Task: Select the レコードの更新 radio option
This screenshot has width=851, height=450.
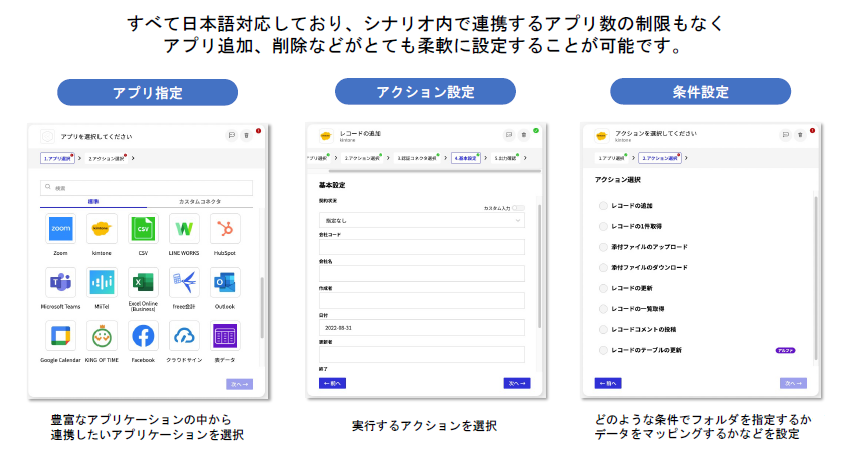Action: coord(603,288)
